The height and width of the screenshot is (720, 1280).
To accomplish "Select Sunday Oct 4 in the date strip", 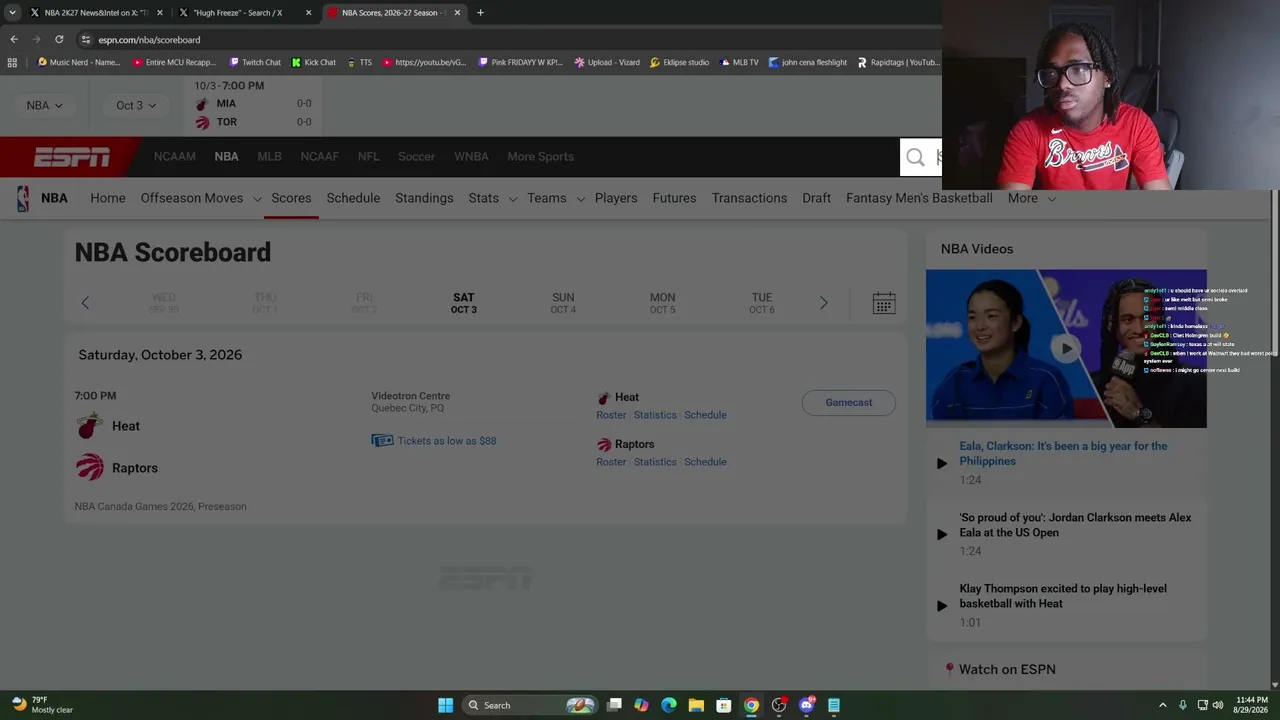I will click(563, 303).
